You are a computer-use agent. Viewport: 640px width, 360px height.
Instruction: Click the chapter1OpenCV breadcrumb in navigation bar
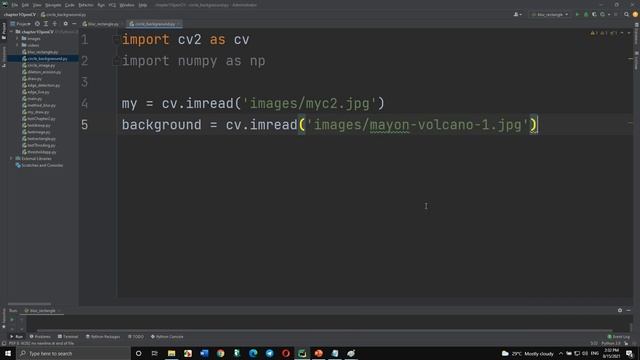(x=20, y=15)
